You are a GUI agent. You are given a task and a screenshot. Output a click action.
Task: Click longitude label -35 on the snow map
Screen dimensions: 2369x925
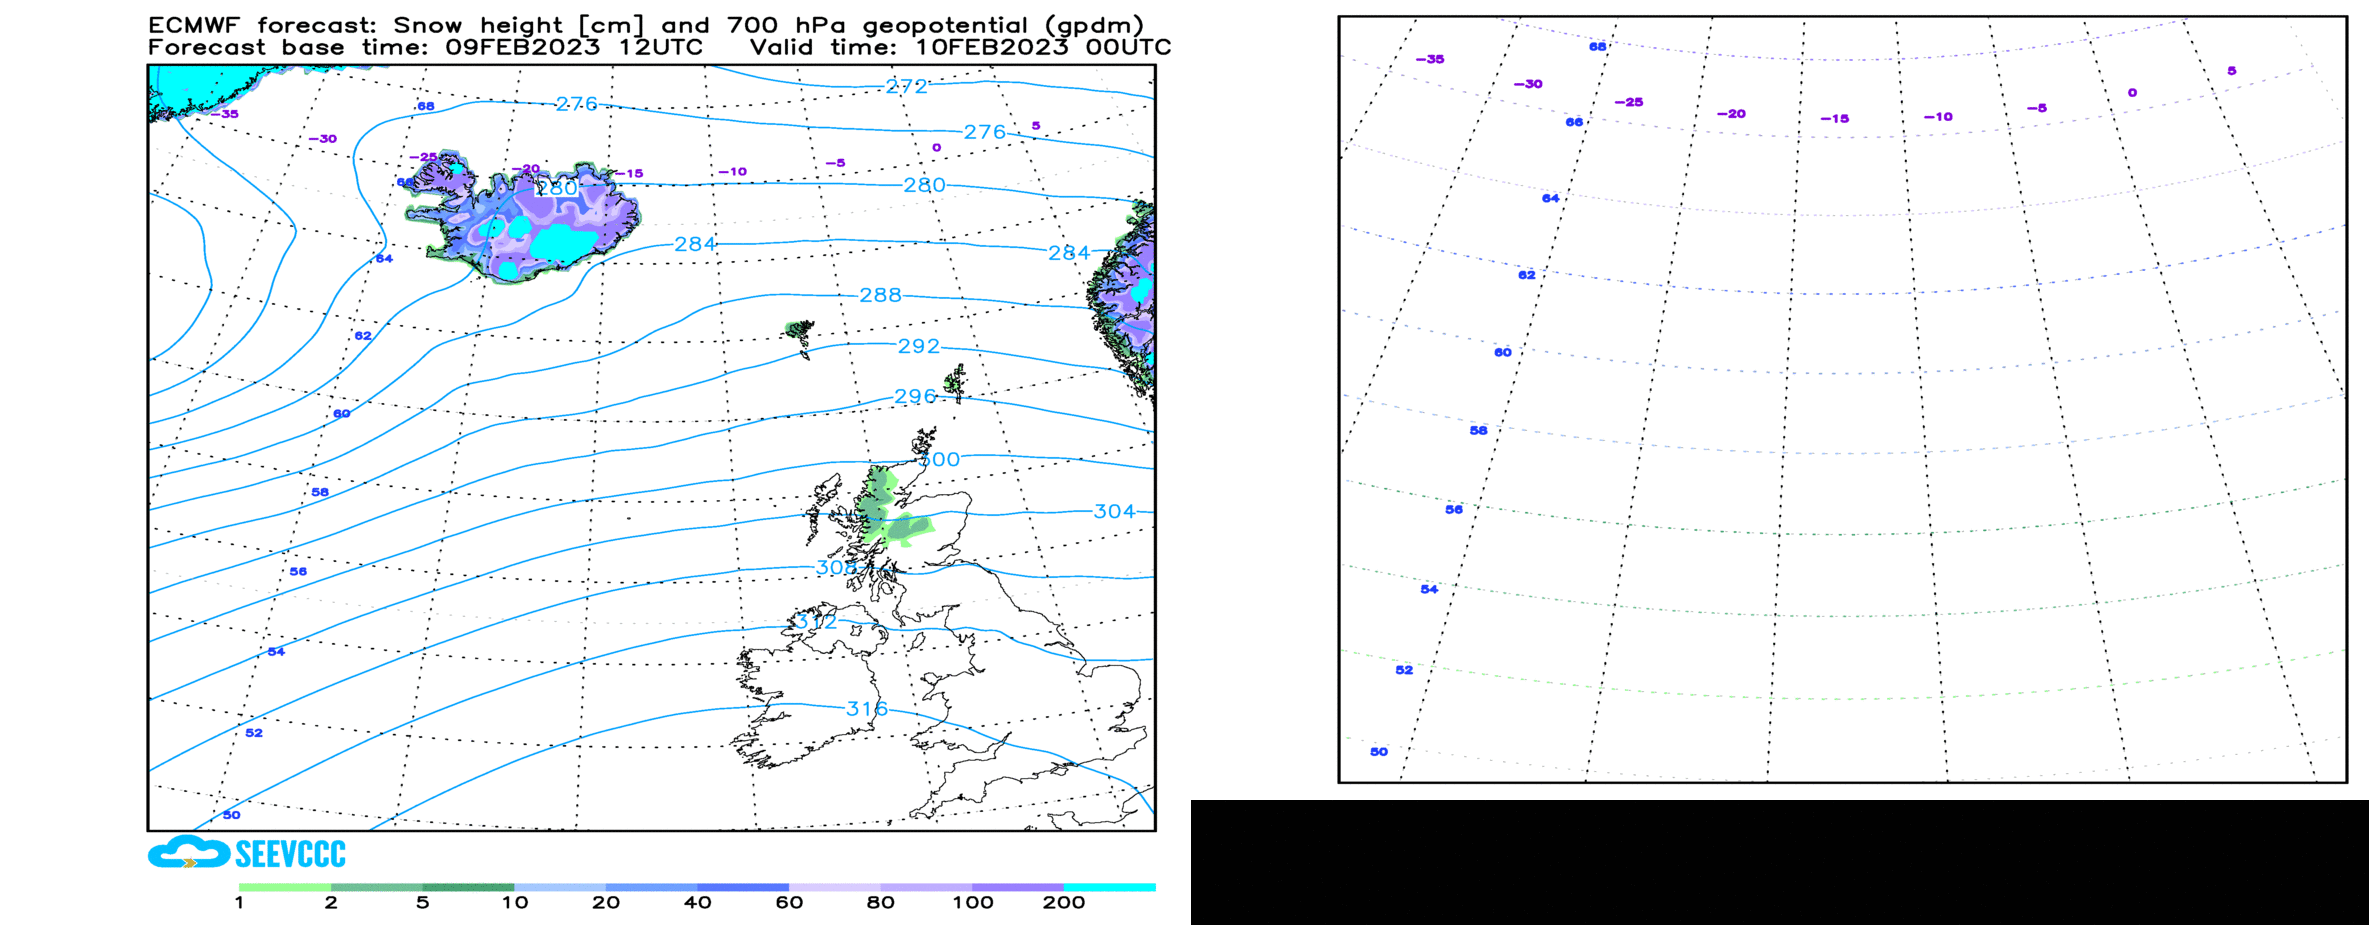[224, 114]
